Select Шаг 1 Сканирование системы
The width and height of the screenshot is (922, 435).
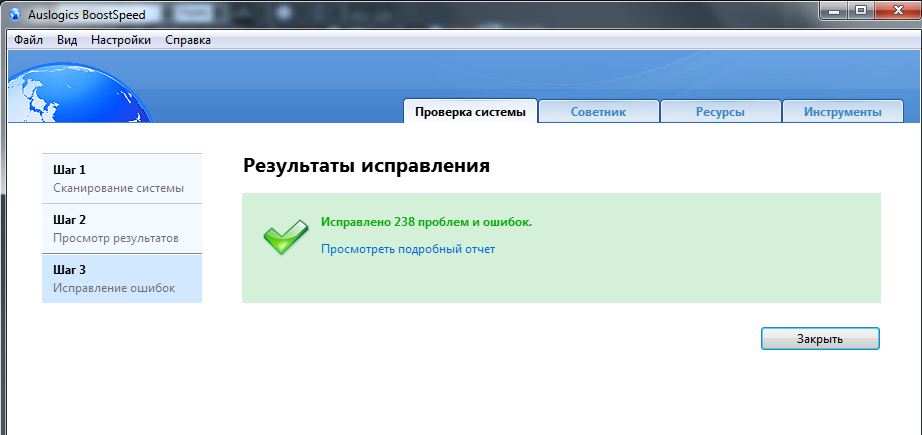tap(122, 179)
